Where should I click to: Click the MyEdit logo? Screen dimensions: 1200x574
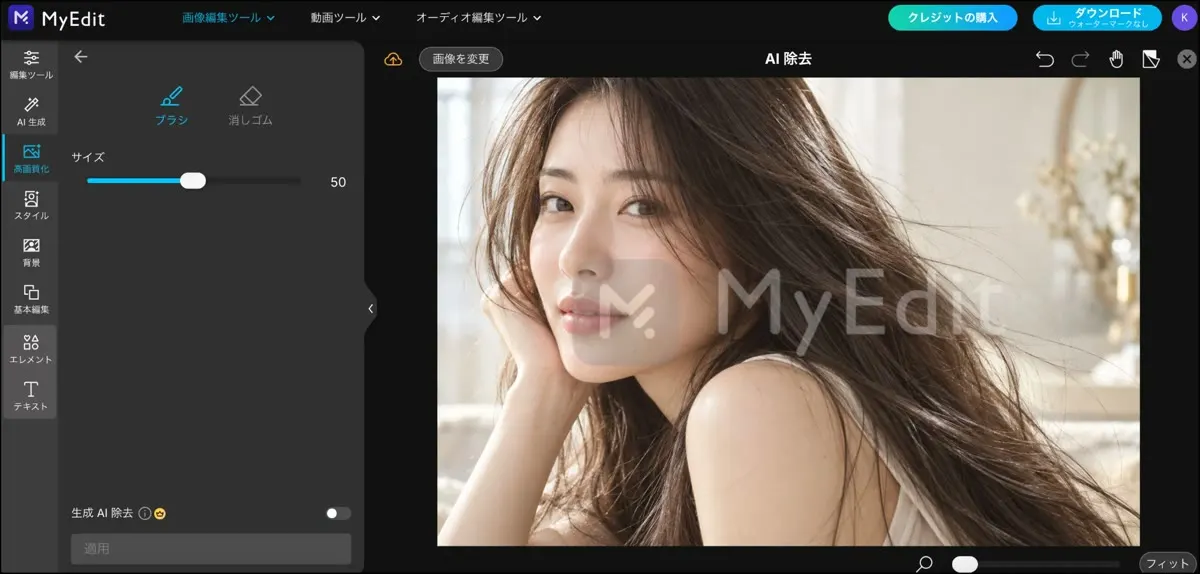[55, 18]
